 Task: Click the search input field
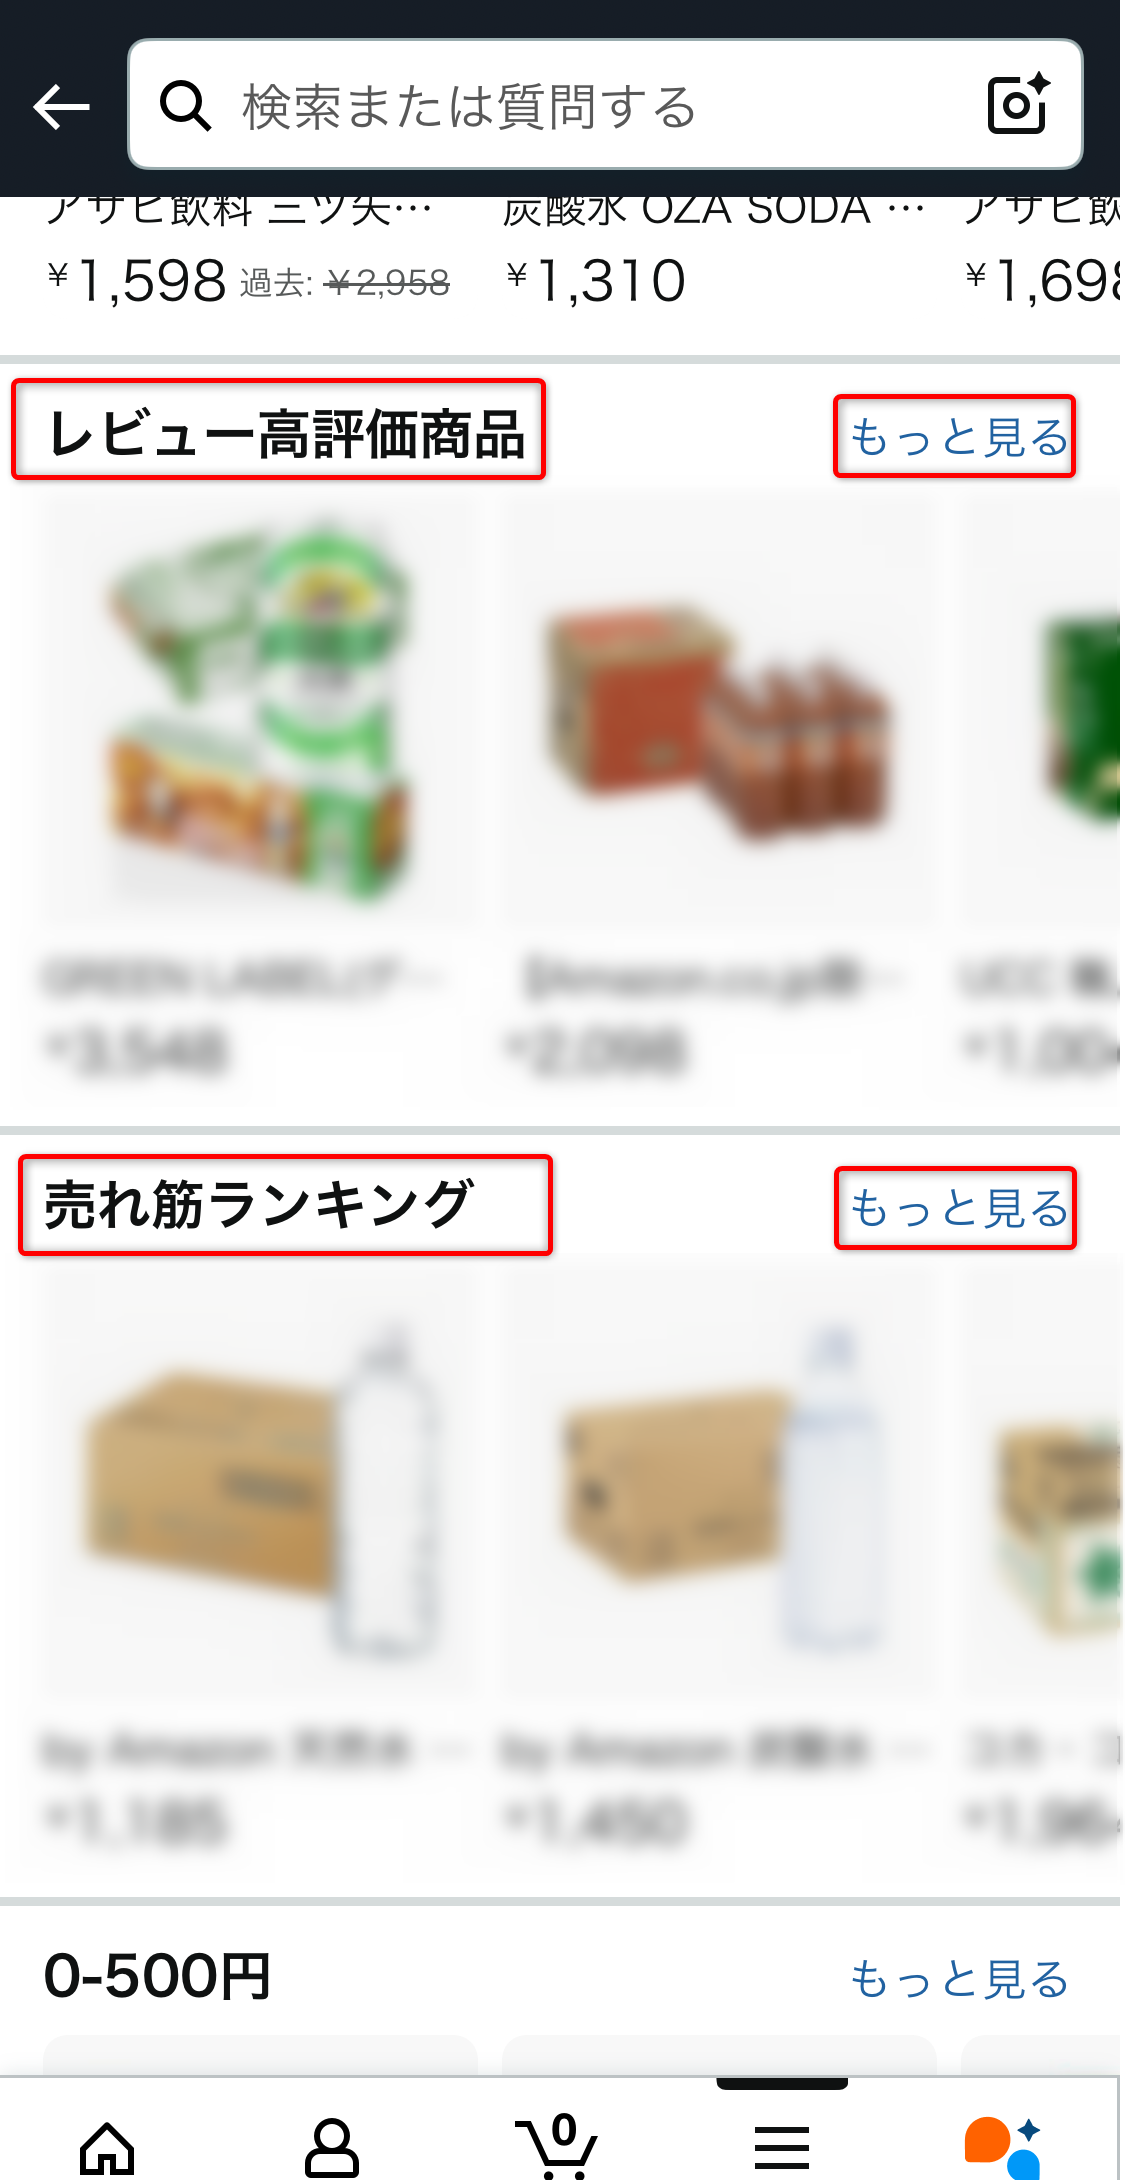coord(605,104)
